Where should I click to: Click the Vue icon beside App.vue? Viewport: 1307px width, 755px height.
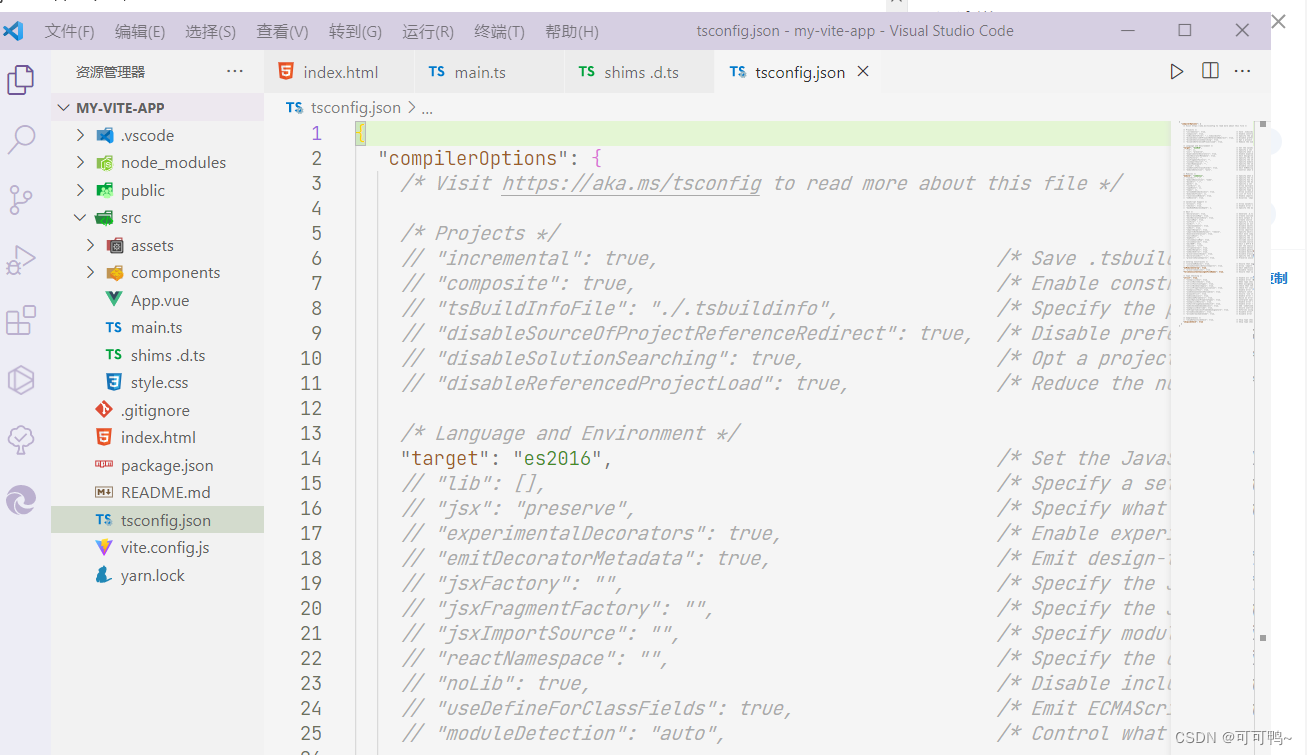click(114, 300)
